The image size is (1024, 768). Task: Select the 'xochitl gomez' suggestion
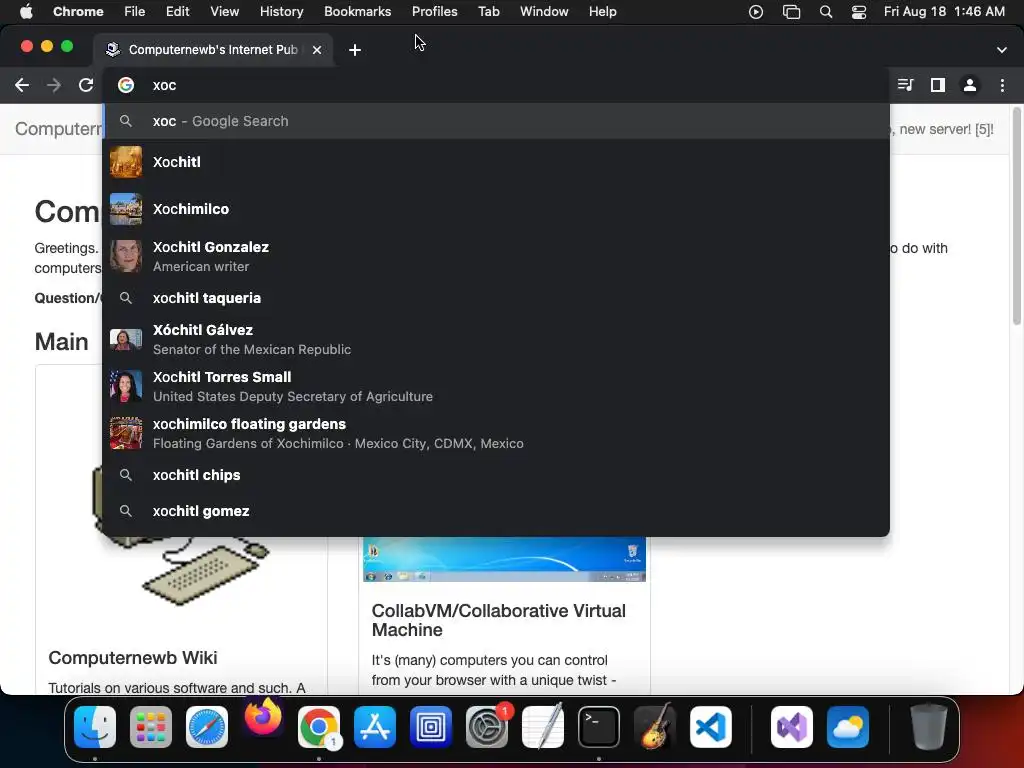pos(496,511)
